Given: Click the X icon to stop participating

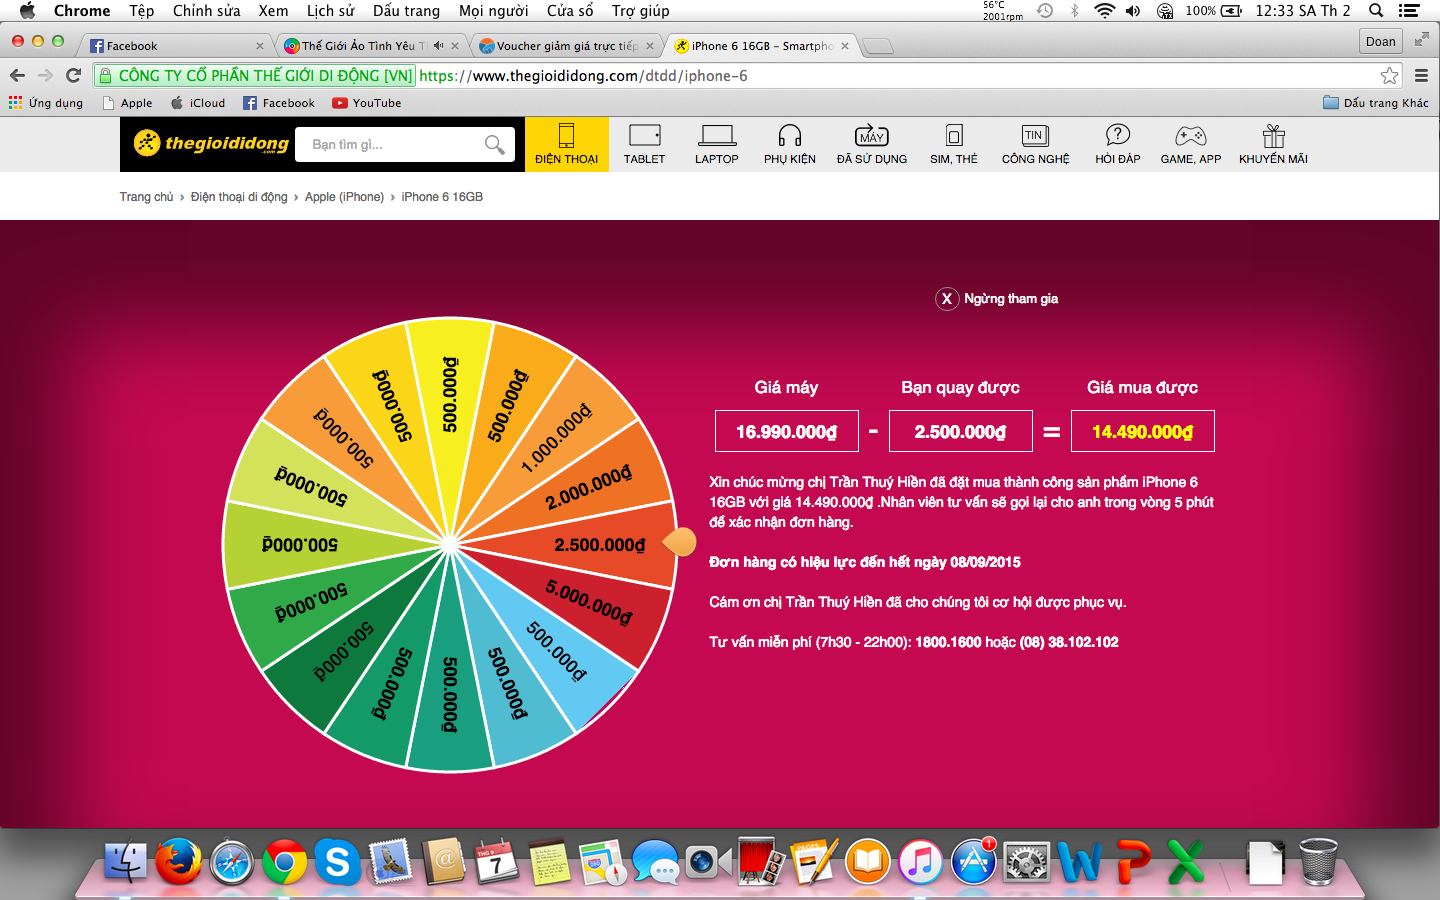Looking at the screenshot, I should click(x=947, y=299).
